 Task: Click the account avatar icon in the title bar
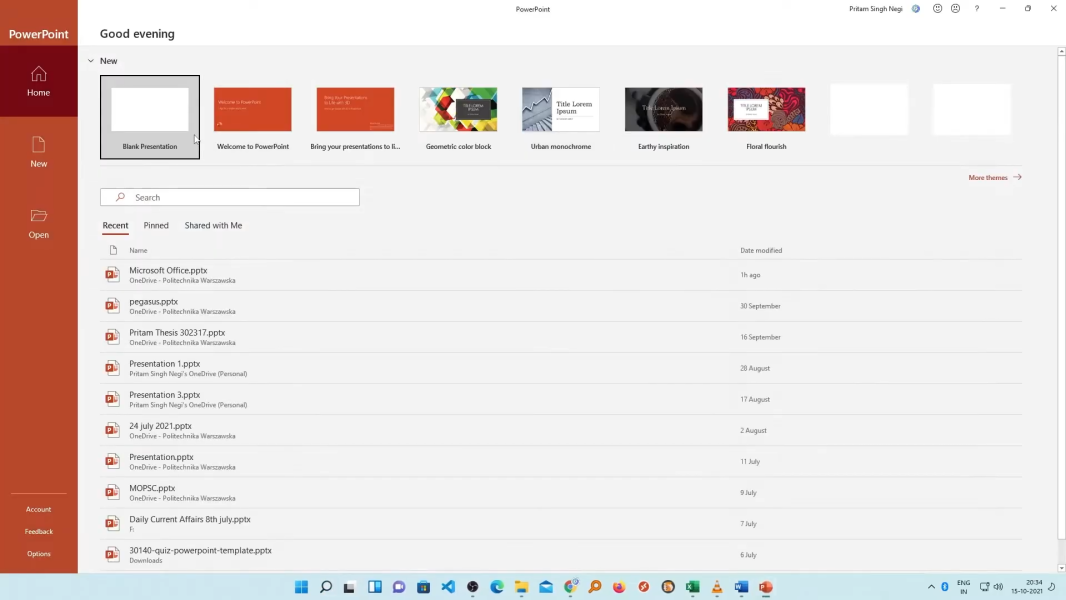pos(916,9)
